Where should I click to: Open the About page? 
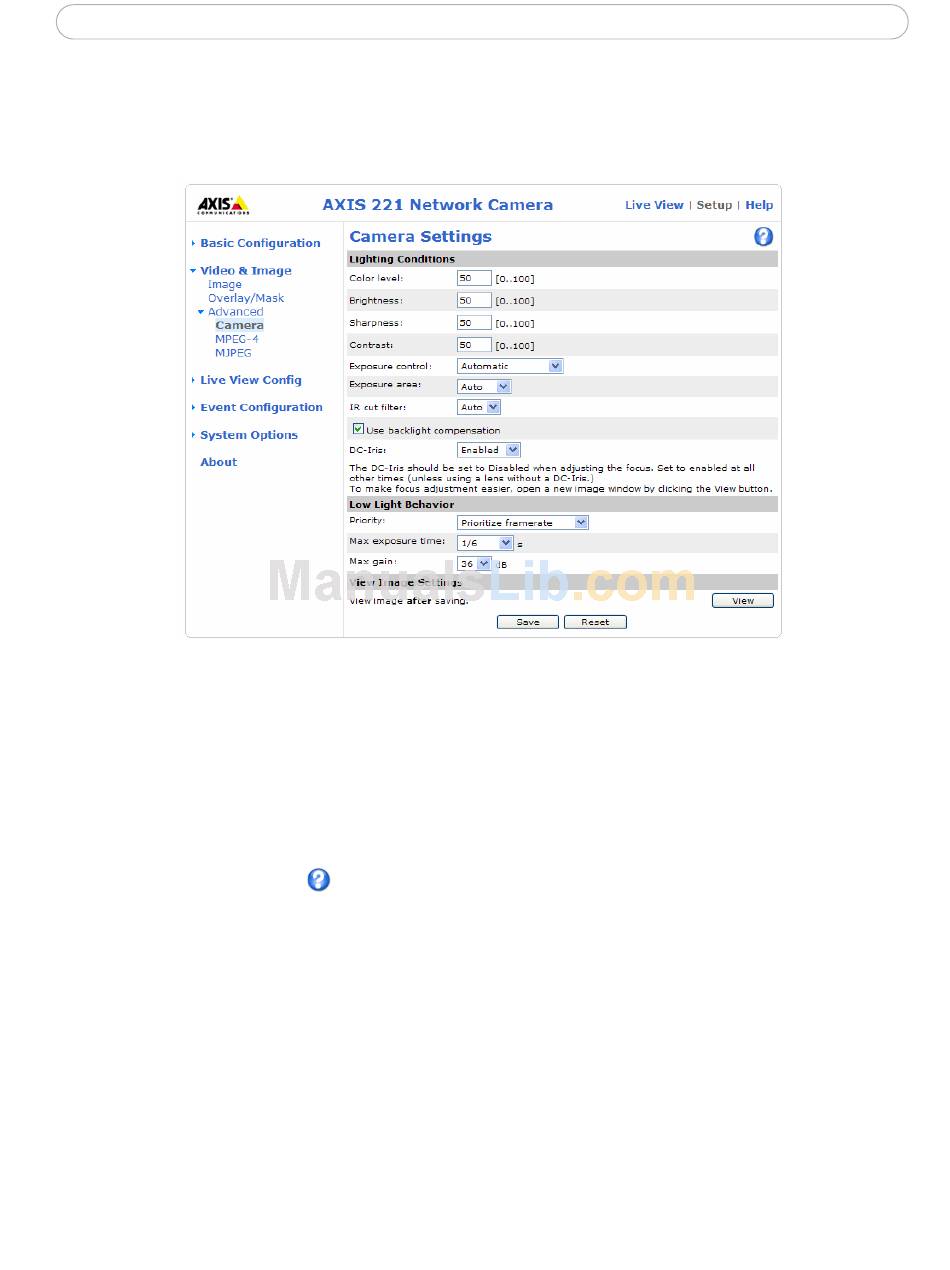(x=219, y=462)
